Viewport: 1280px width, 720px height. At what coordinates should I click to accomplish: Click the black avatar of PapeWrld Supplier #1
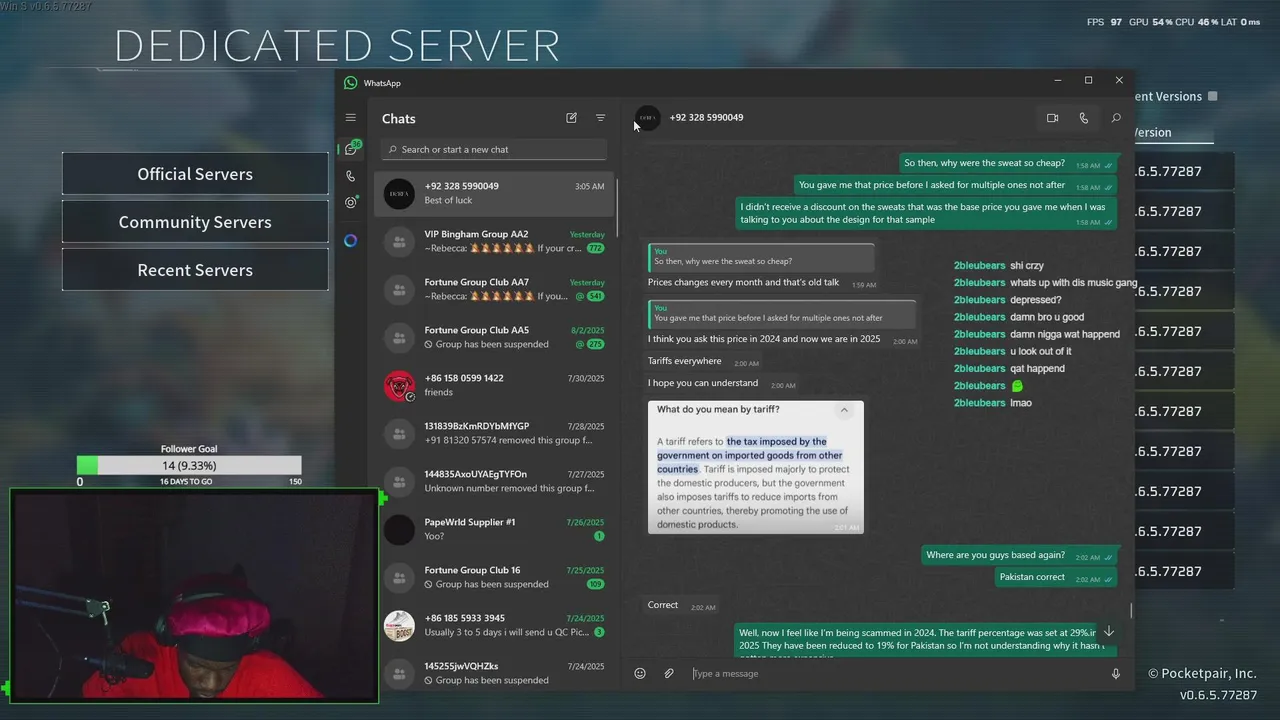399,530
